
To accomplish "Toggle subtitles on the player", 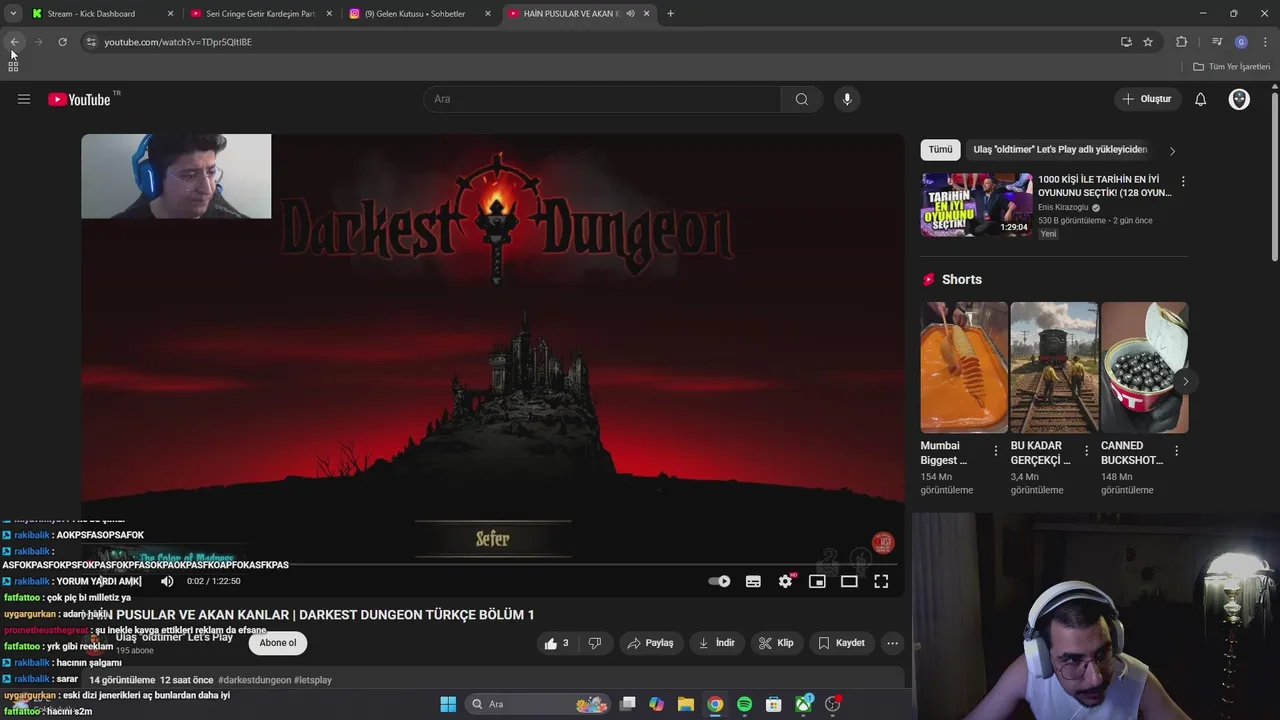I will [x=753, y=581].
